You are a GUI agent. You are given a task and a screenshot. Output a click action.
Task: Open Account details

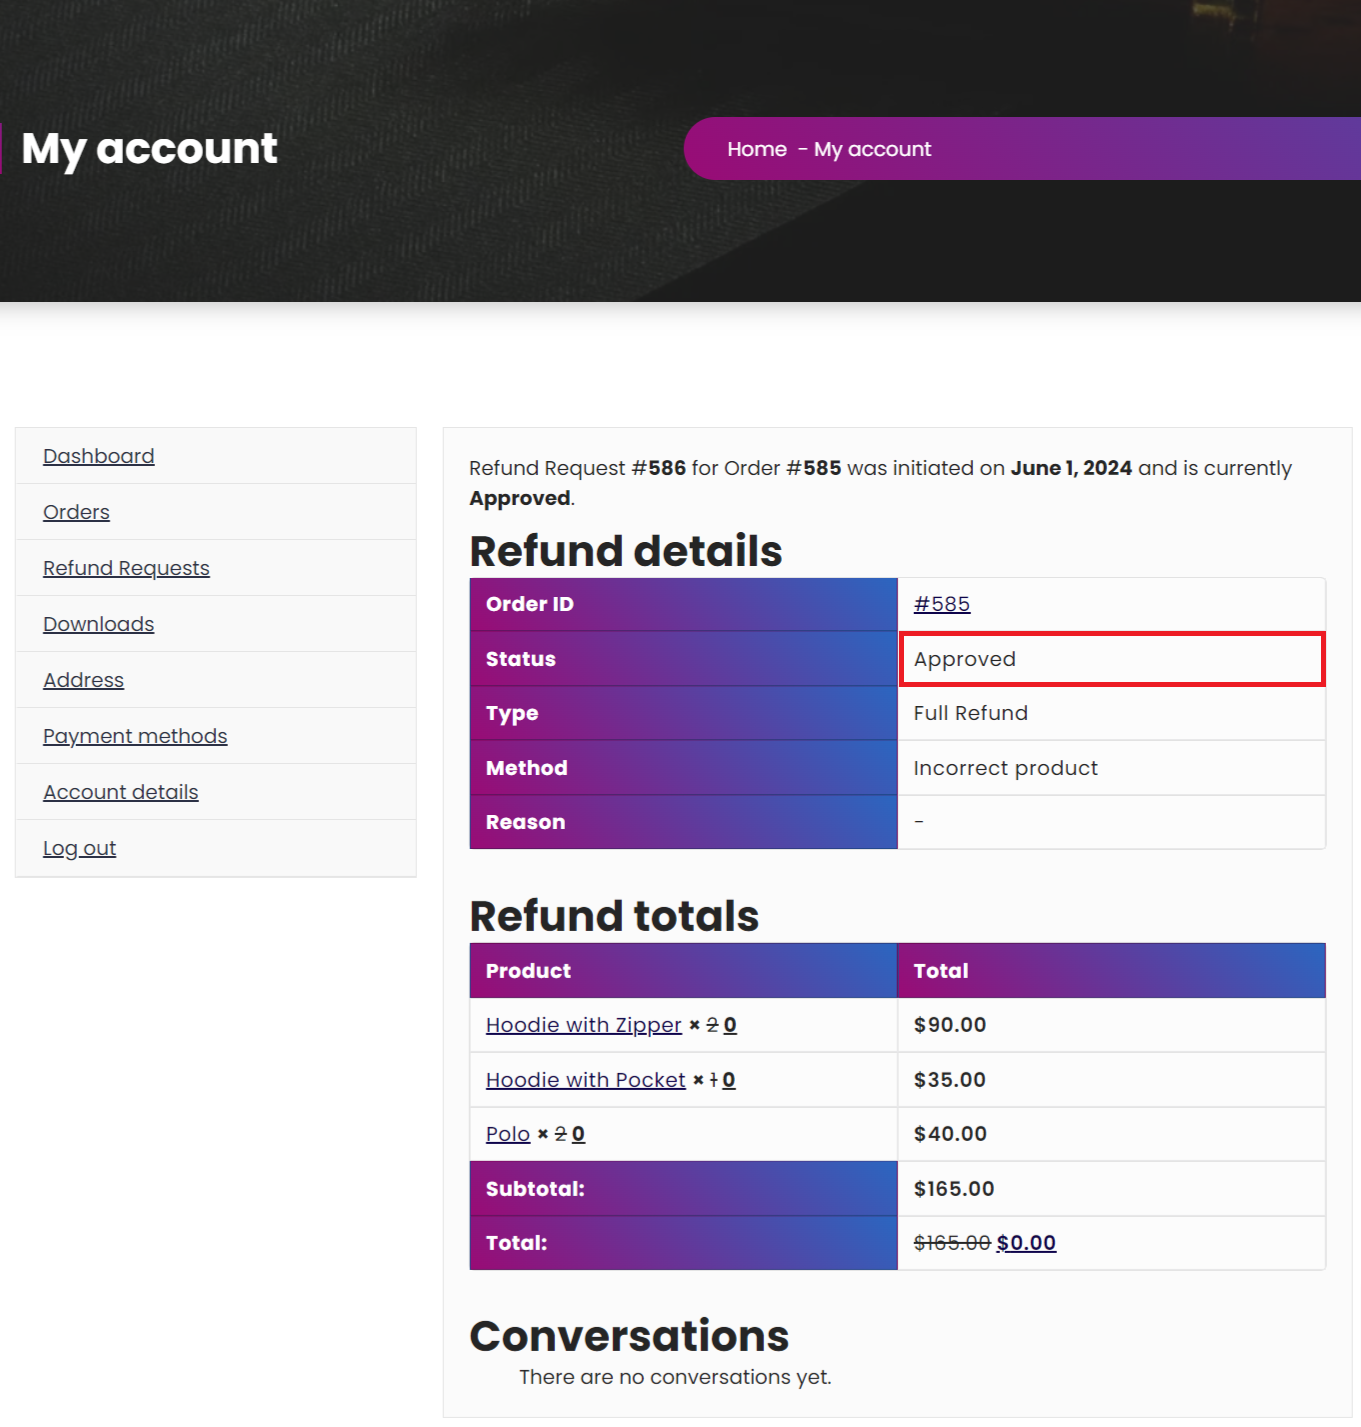(120, 791)
